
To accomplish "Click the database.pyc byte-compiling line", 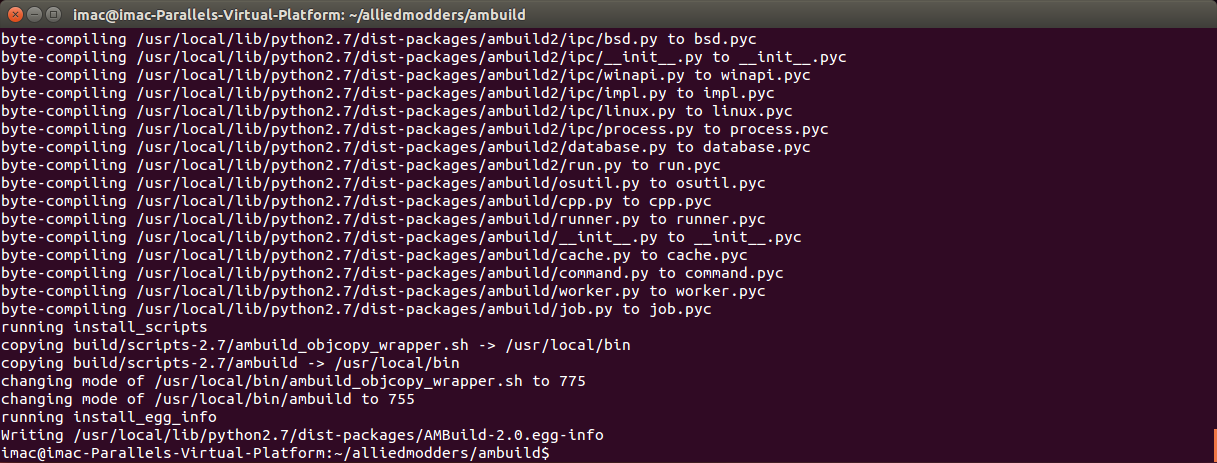I will [x=405, y=147].
